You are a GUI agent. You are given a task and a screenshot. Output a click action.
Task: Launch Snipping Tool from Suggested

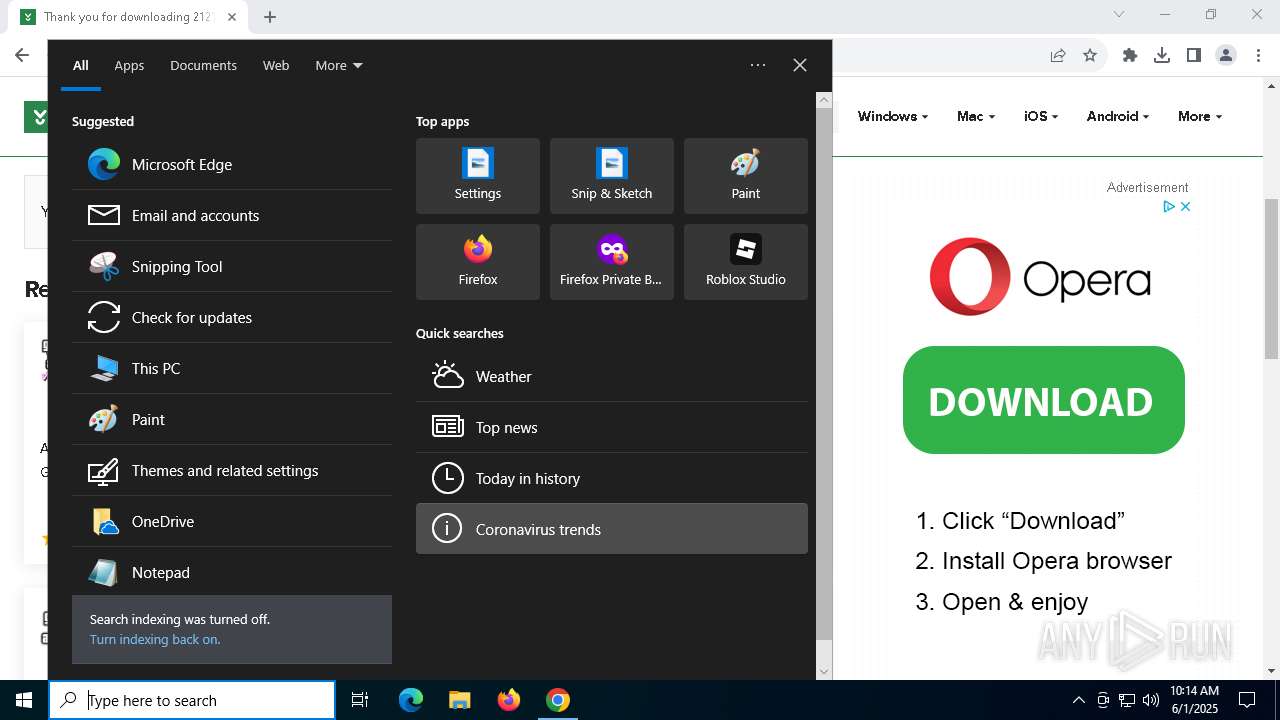click(232, 266)
